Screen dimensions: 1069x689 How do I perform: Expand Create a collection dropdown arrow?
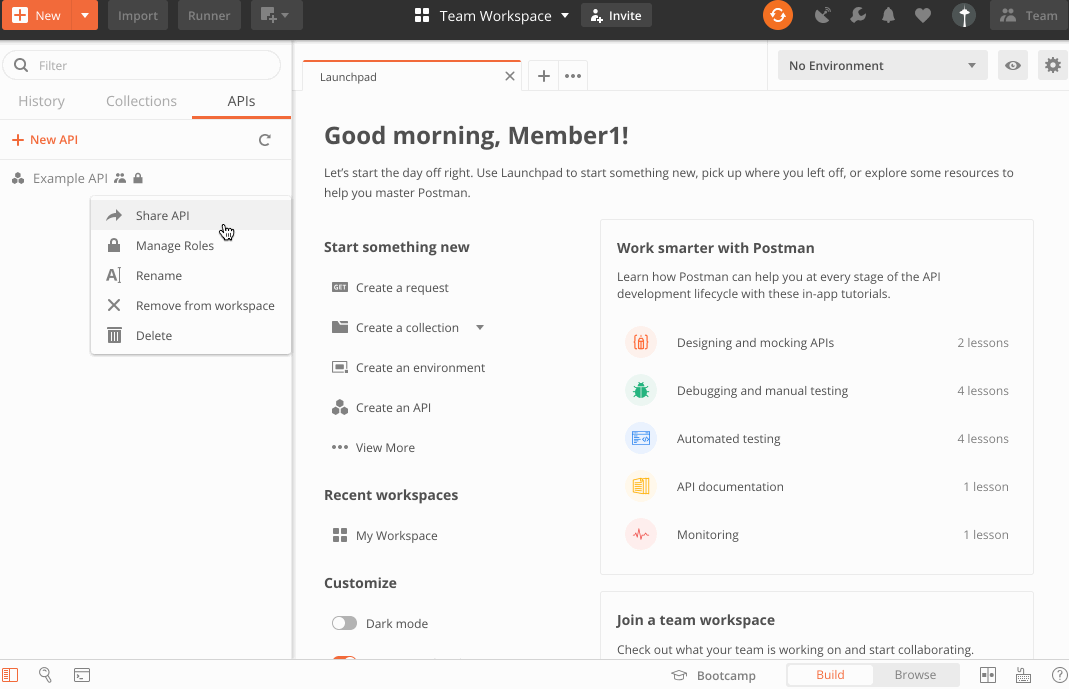480,328
